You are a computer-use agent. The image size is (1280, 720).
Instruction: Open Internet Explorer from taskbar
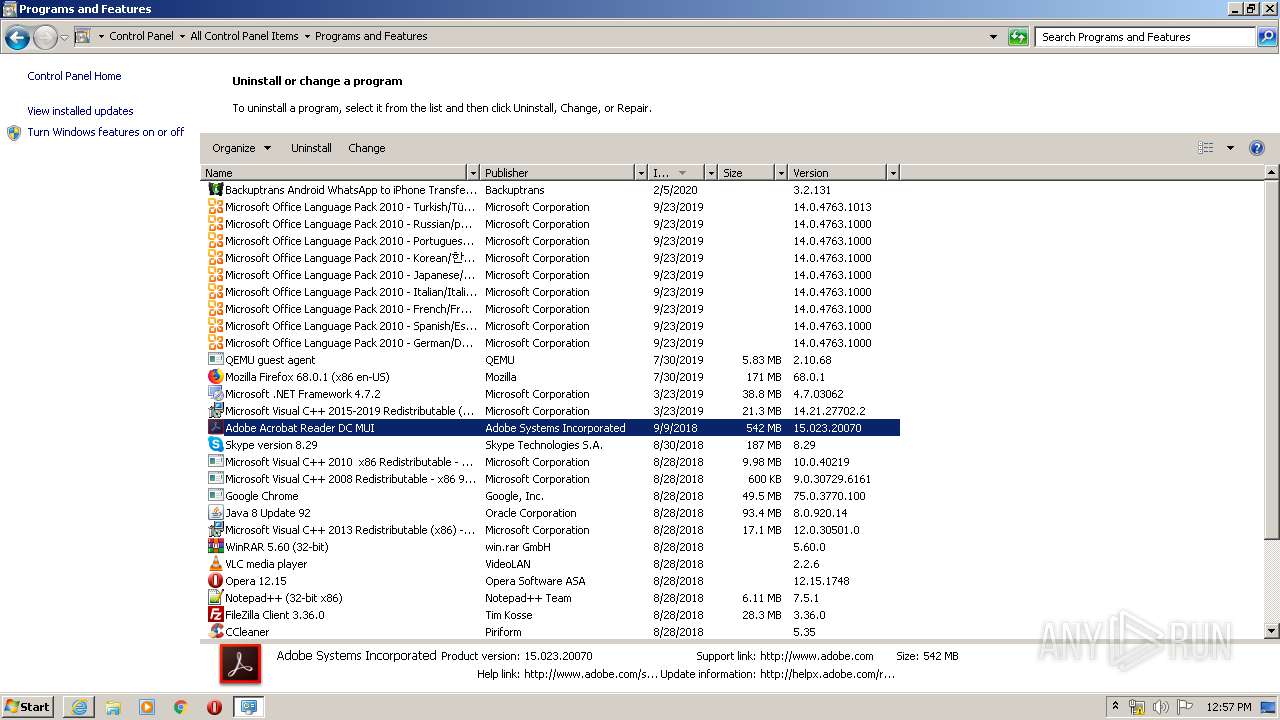79,707
